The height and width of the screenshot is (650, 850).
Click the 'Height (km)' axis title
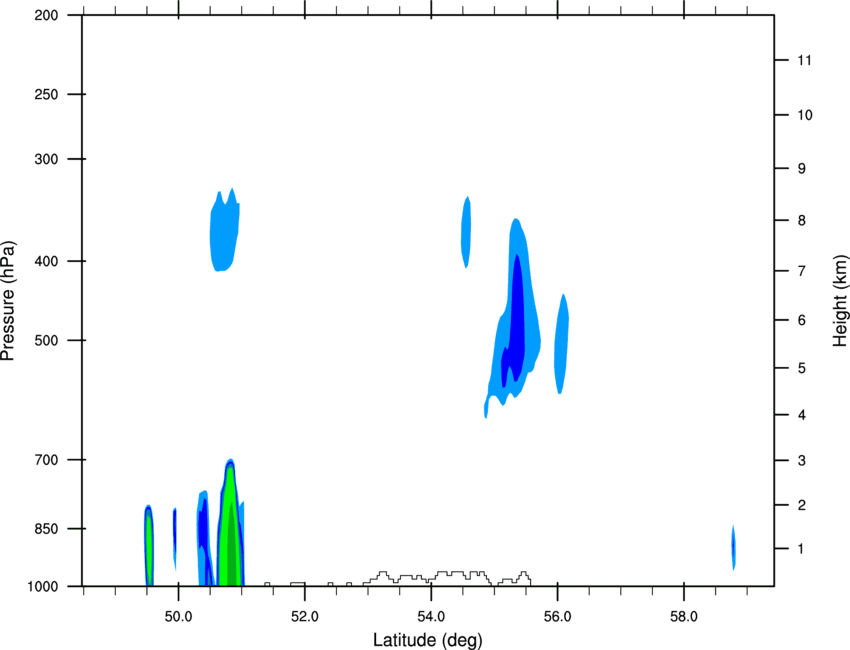click(840, 300)
